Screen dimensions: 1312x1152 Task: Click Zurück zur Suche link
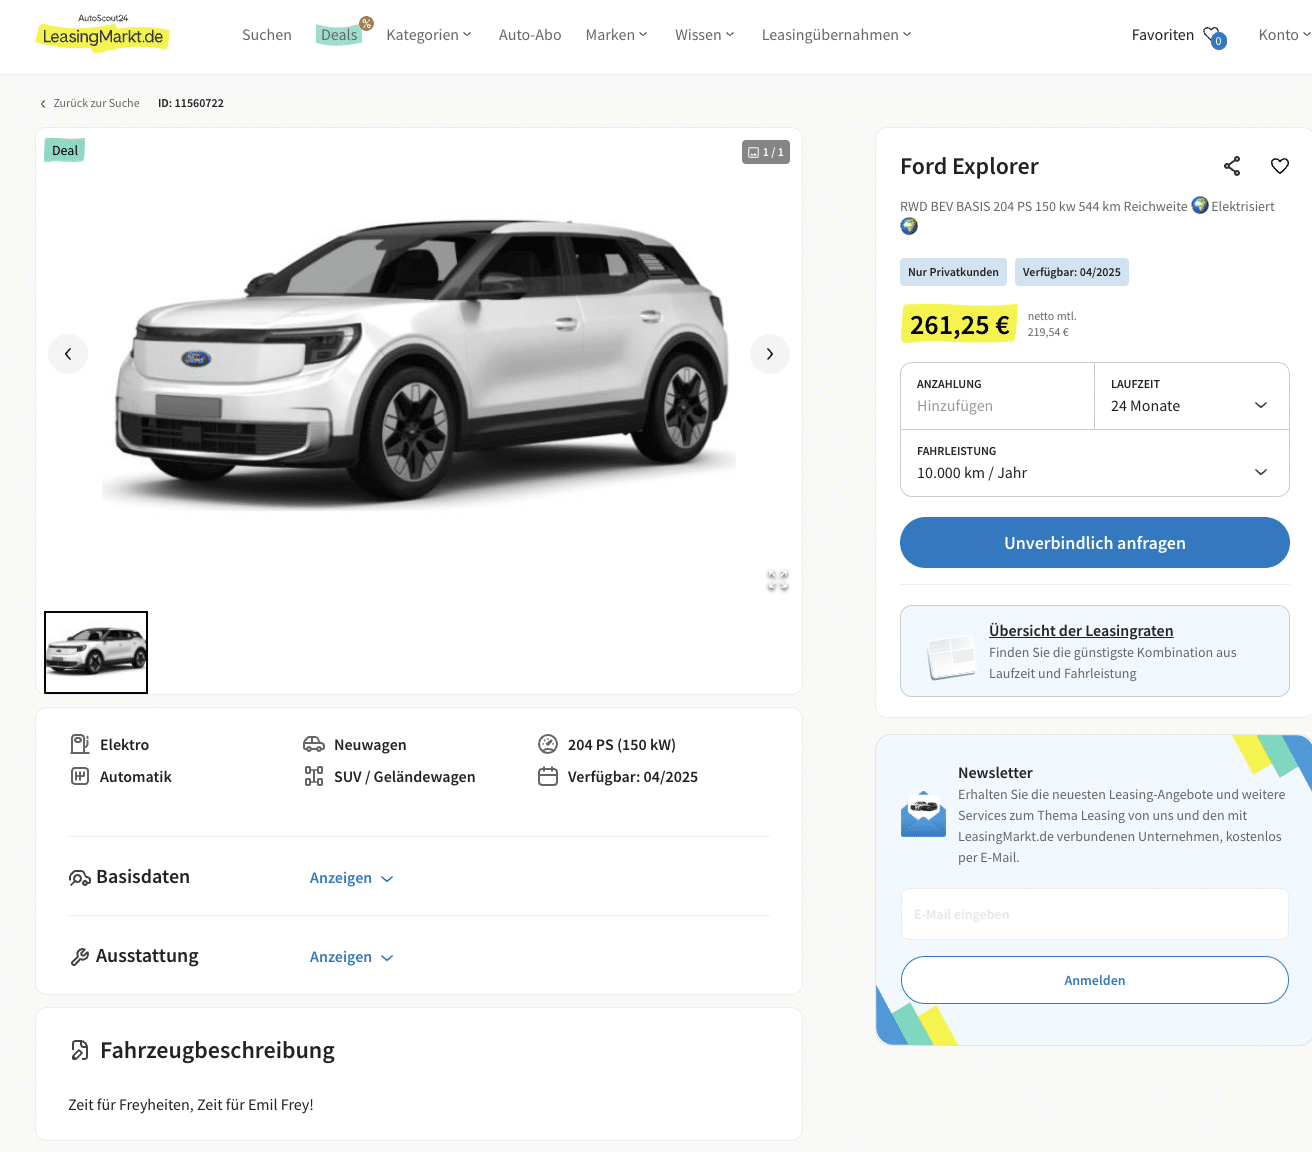coord(96,103)
